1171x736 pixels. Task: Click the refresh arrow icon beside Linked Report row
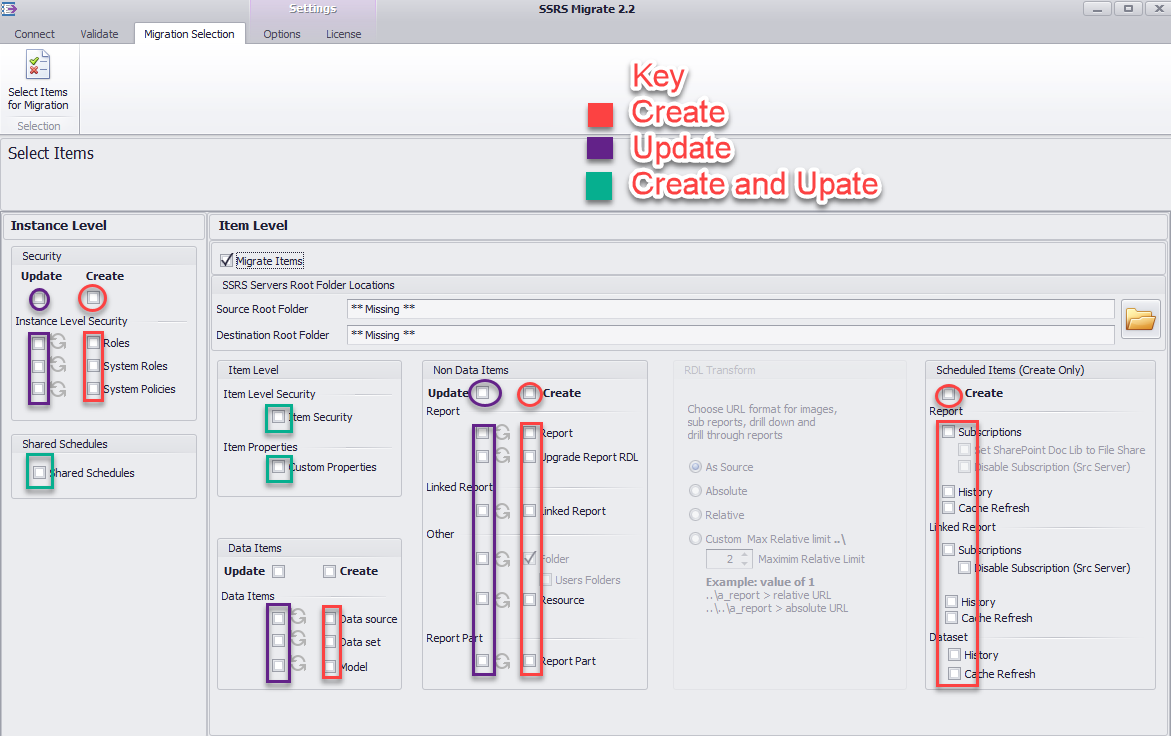point(503,511)
